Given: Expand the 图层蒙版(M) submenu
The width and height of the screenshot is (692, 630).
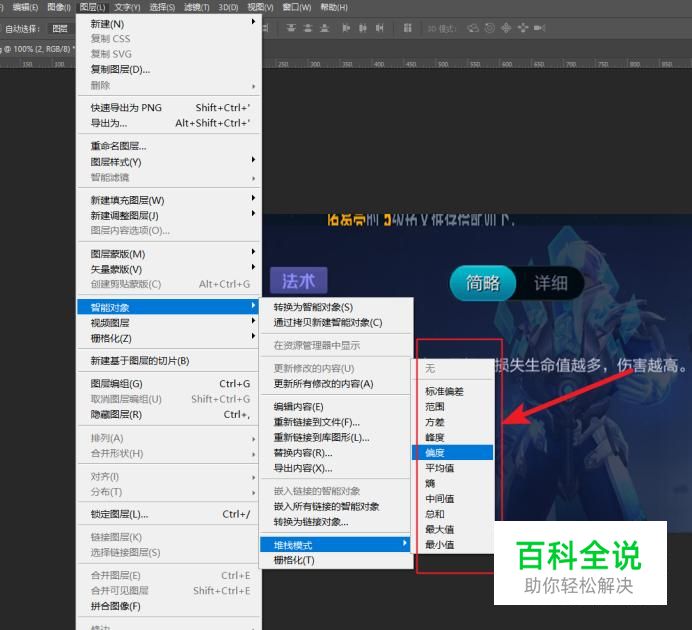Looking at the screenshot, I should (168, 254).
